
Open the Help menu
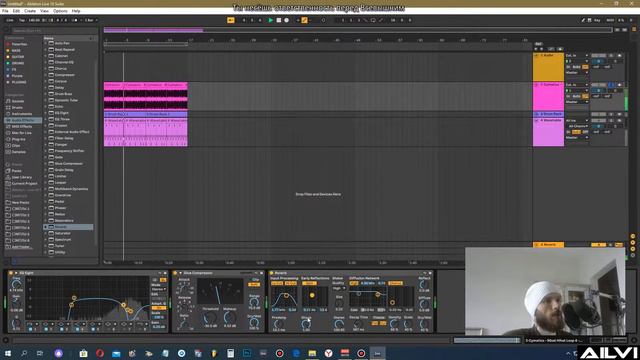[76, 11]
